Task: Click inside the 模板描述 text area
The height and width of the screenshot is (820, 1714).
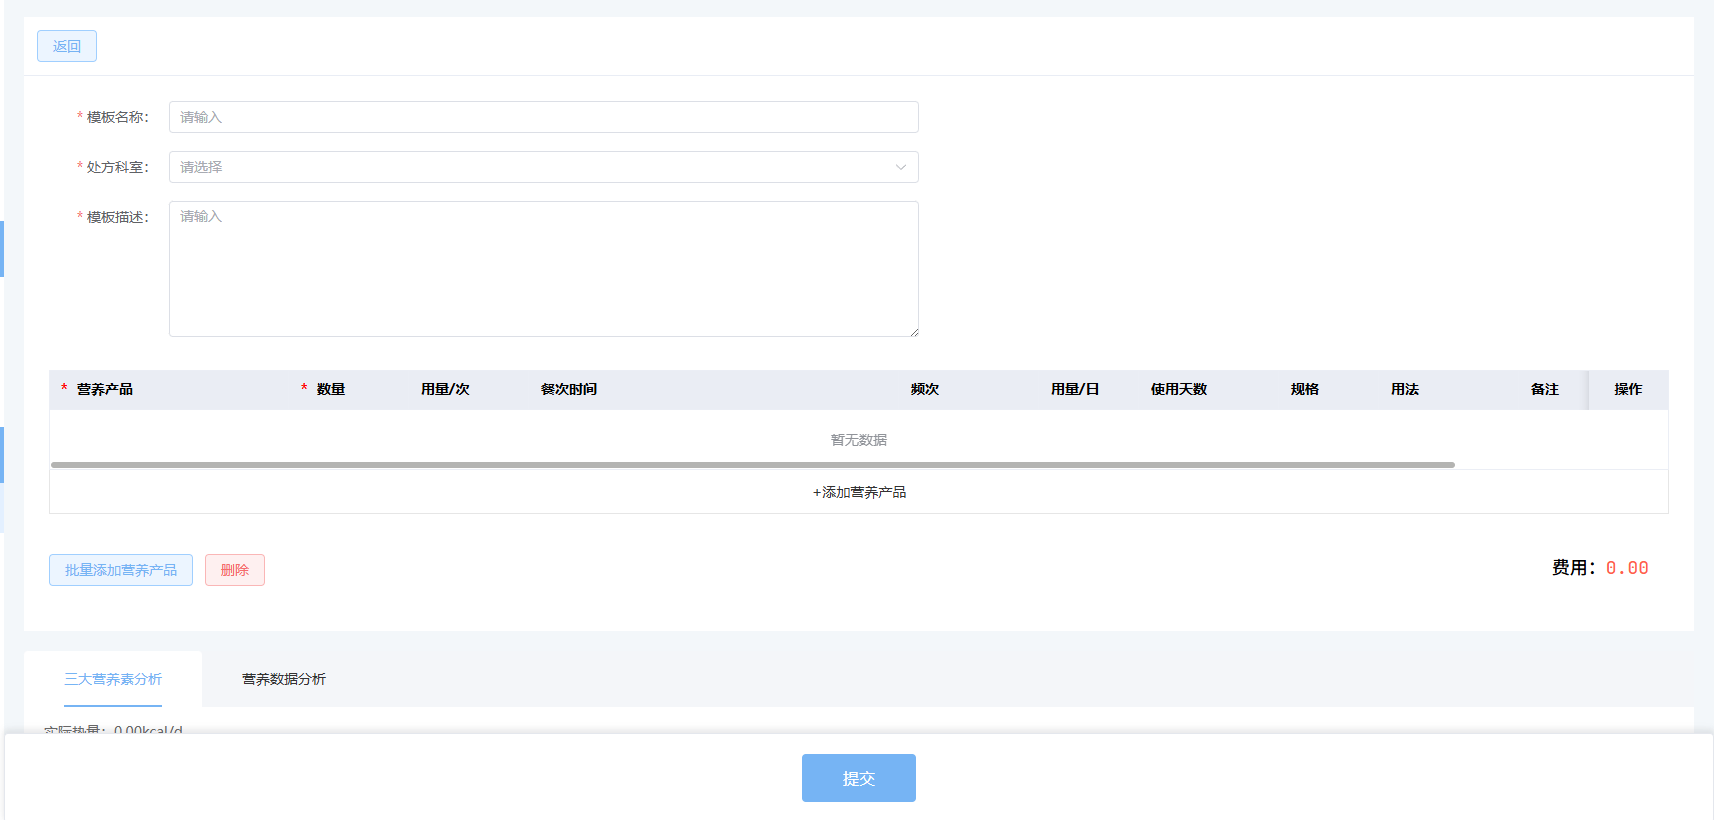Action: pyautogui.click(x=543, y=268)
